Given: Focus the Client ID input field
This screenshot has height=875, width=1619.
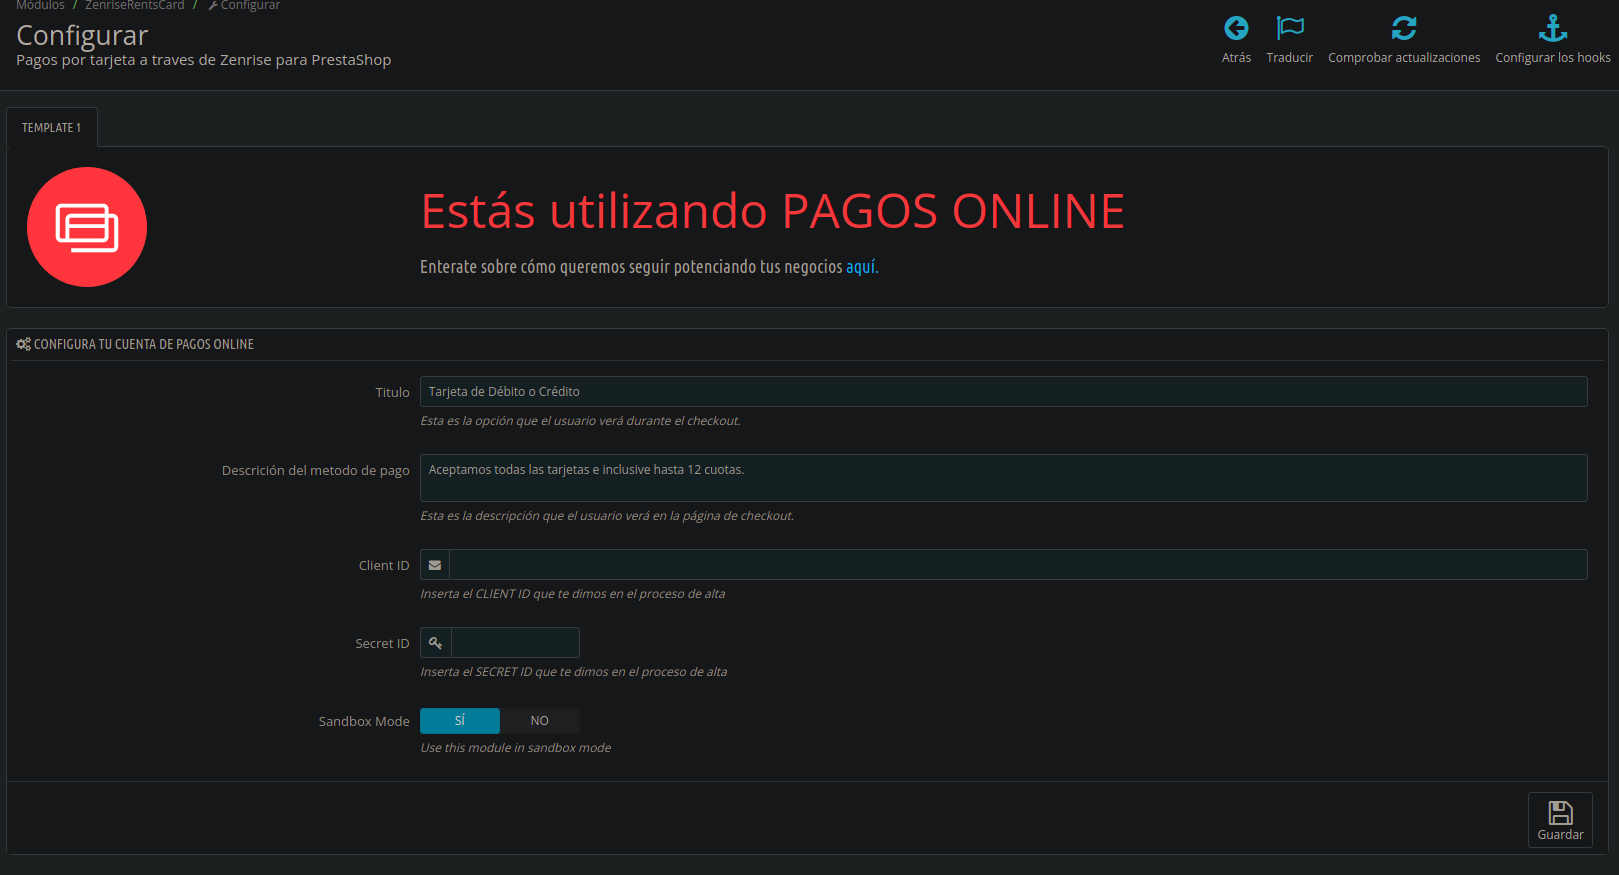Looking at the screenshot, I should pyautogui.click(x=1018, y=565).
